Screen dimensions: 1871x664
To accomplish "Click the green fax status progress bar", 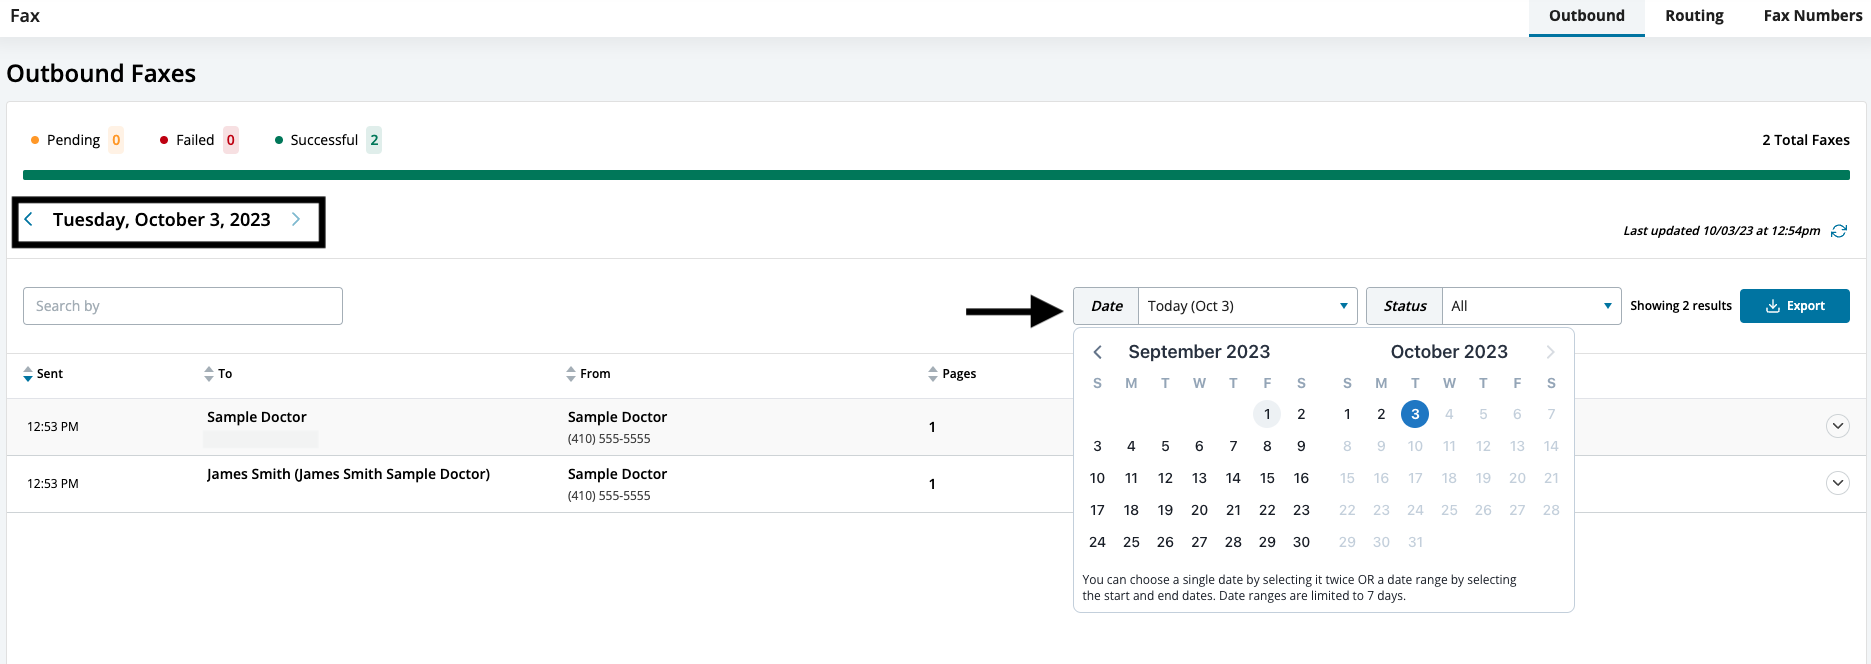I will point(936,175).
